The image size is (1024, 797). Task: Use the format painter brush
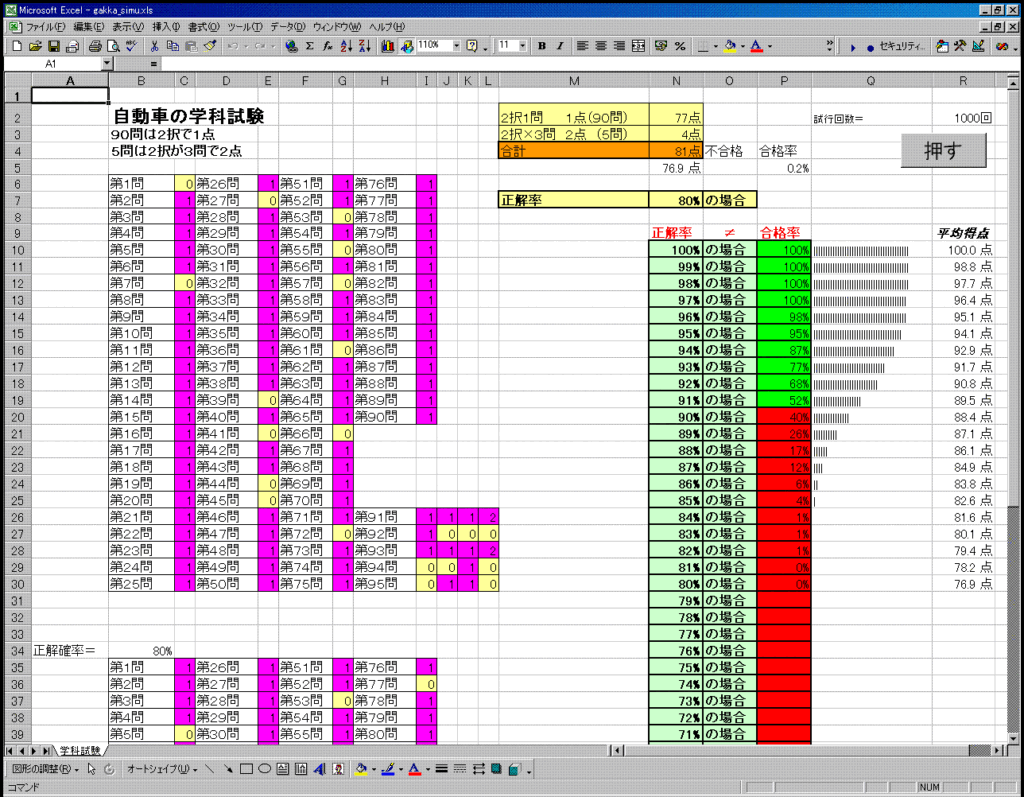click(x=210, y=46)
